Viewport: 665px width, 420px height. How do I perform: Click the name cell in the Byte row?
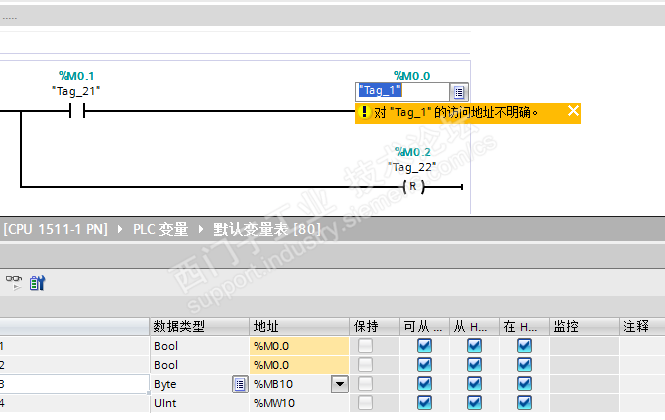point(74,384)
